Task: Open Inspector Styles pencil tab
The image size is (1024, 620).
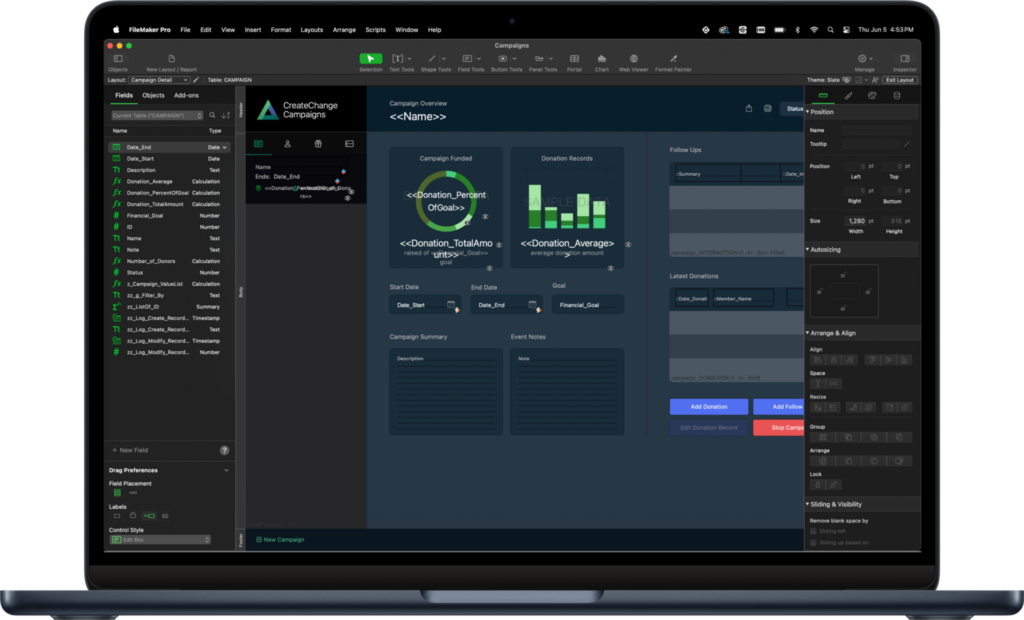Action: [848, 95]
